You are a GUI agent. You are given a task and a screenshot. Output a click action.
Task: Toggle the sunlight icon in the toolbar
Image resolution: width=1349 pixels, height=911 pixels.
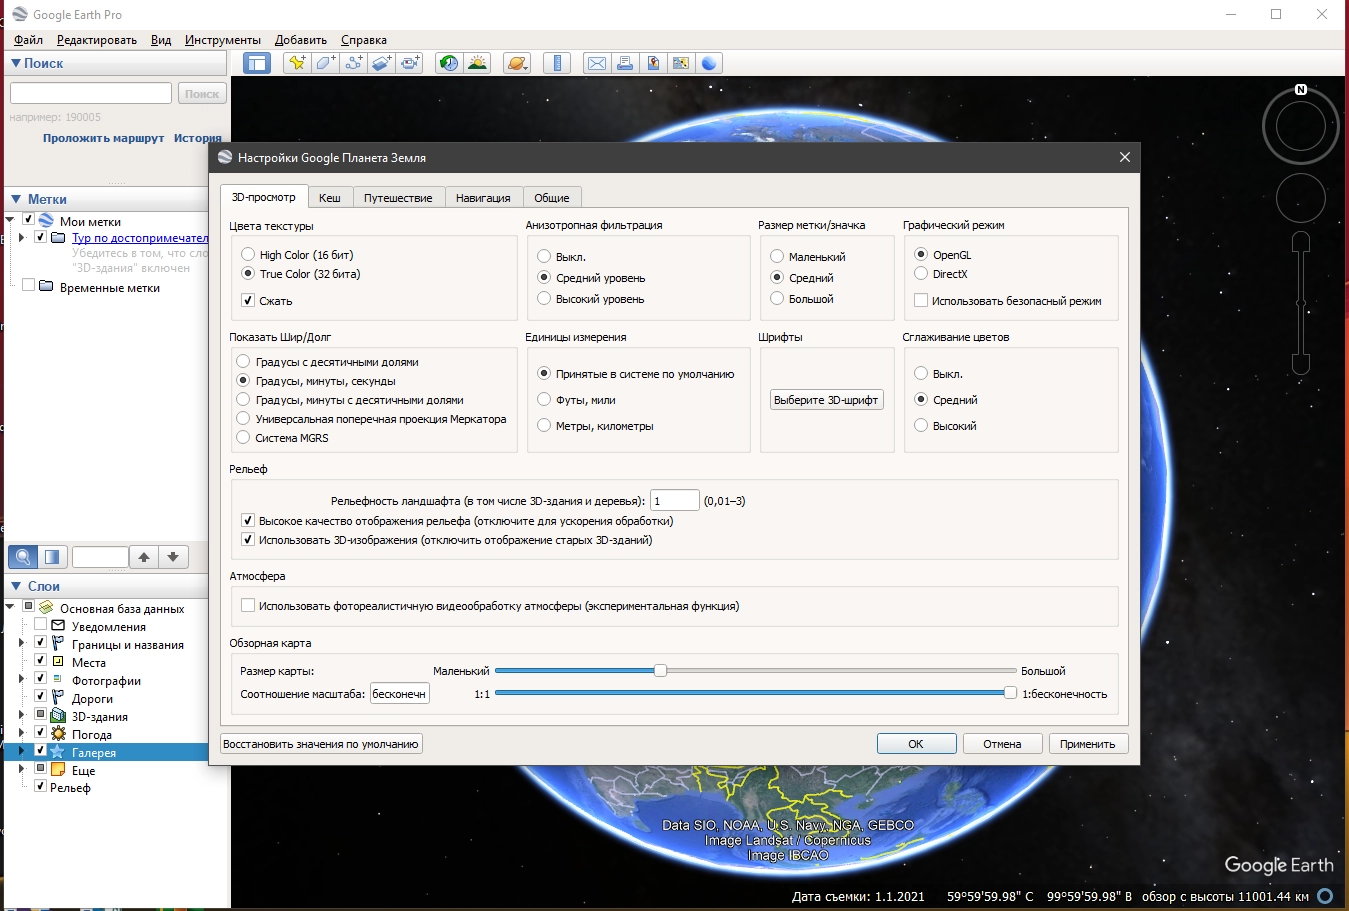pos(477,63)
